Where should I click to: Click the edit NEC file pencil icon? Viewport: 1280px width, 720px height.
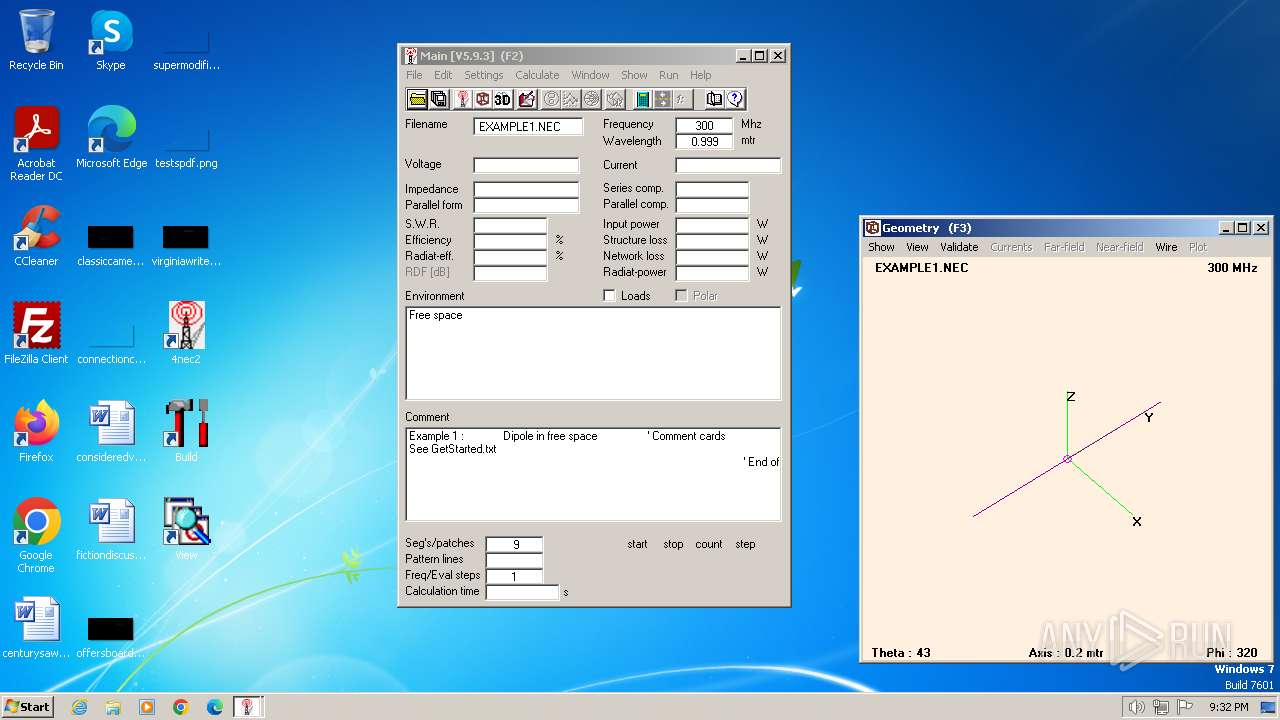(527, 99)
